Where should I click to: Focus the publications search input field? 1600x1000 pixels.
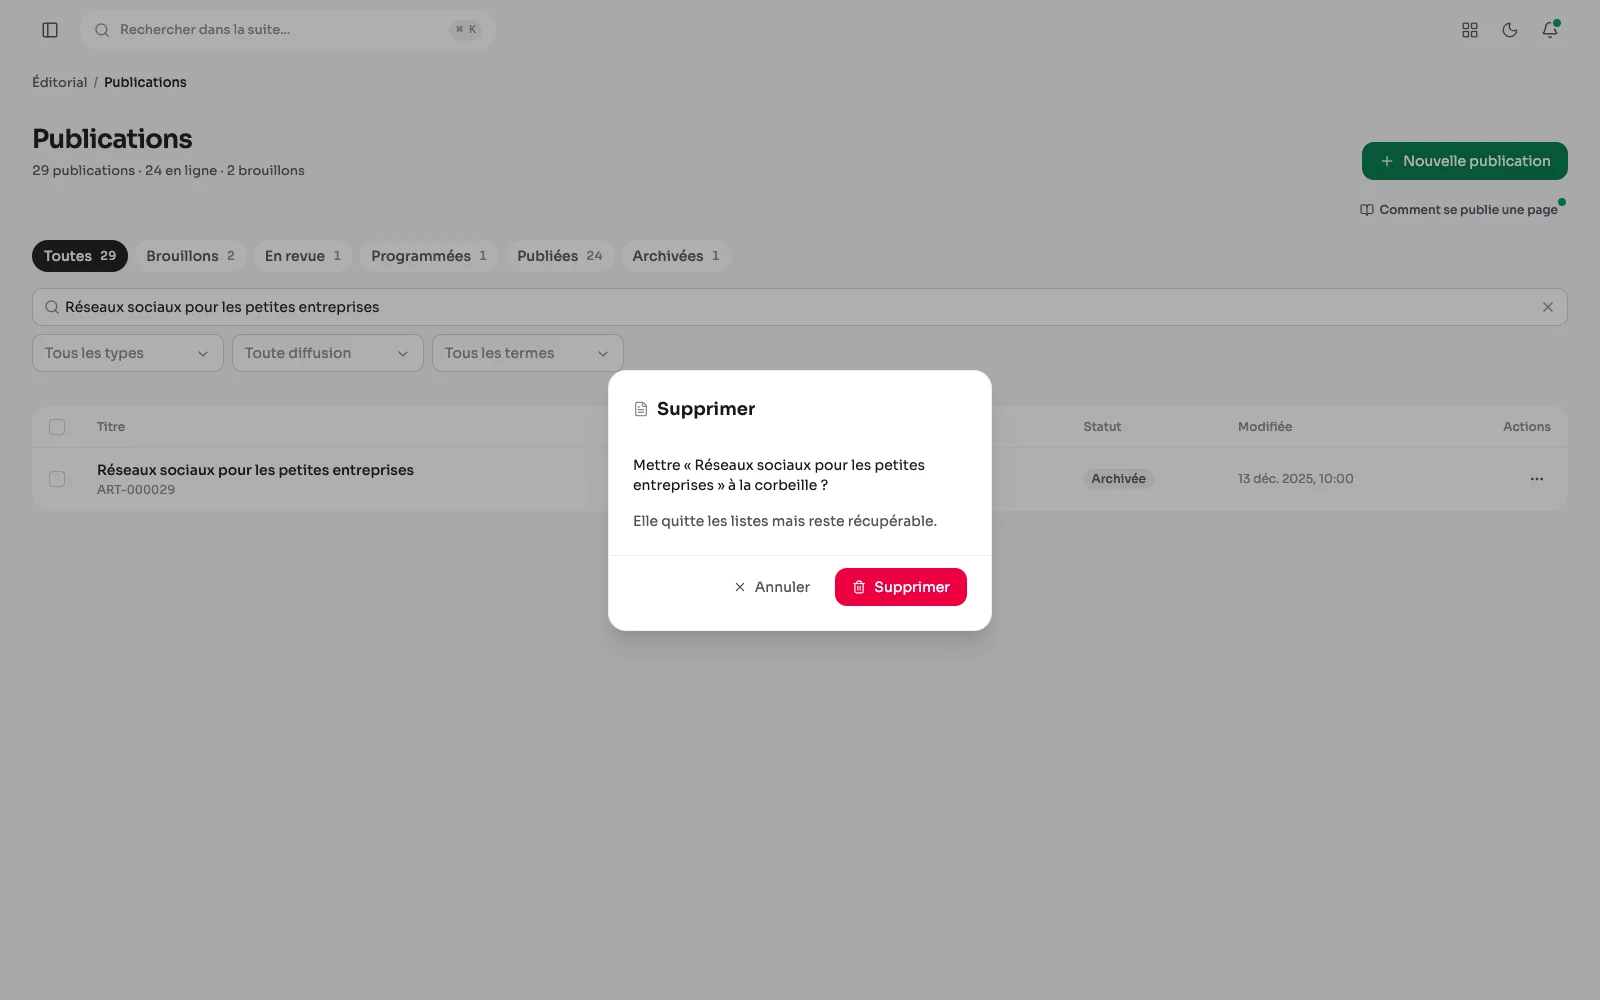pyautogui.click(x=800, y=307)
